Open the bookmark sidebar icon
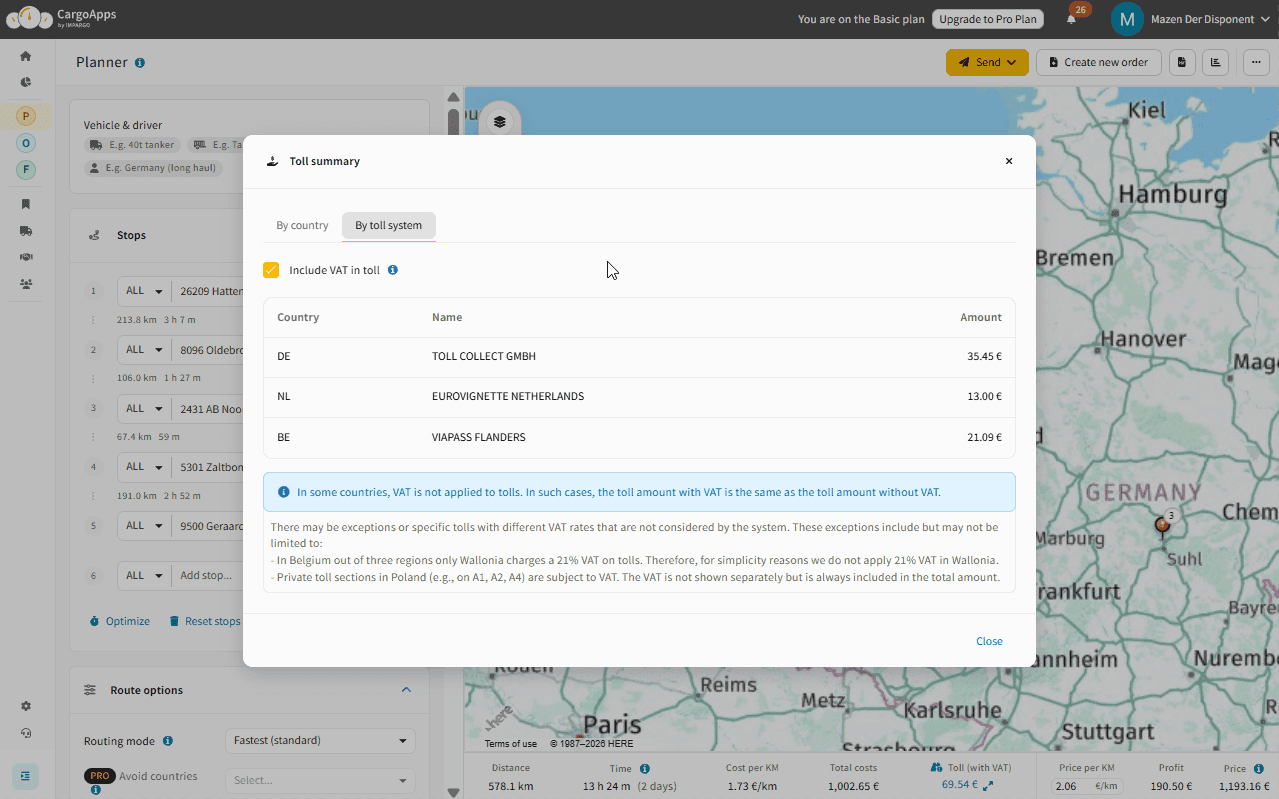Image resolution: width=1279 pixels, height=799 pixels. tap(26, 204)
